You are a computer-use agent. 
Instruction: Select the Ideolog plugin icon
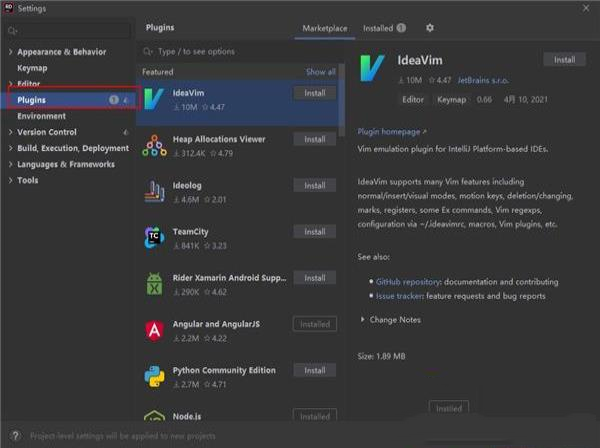click(154, 191)
